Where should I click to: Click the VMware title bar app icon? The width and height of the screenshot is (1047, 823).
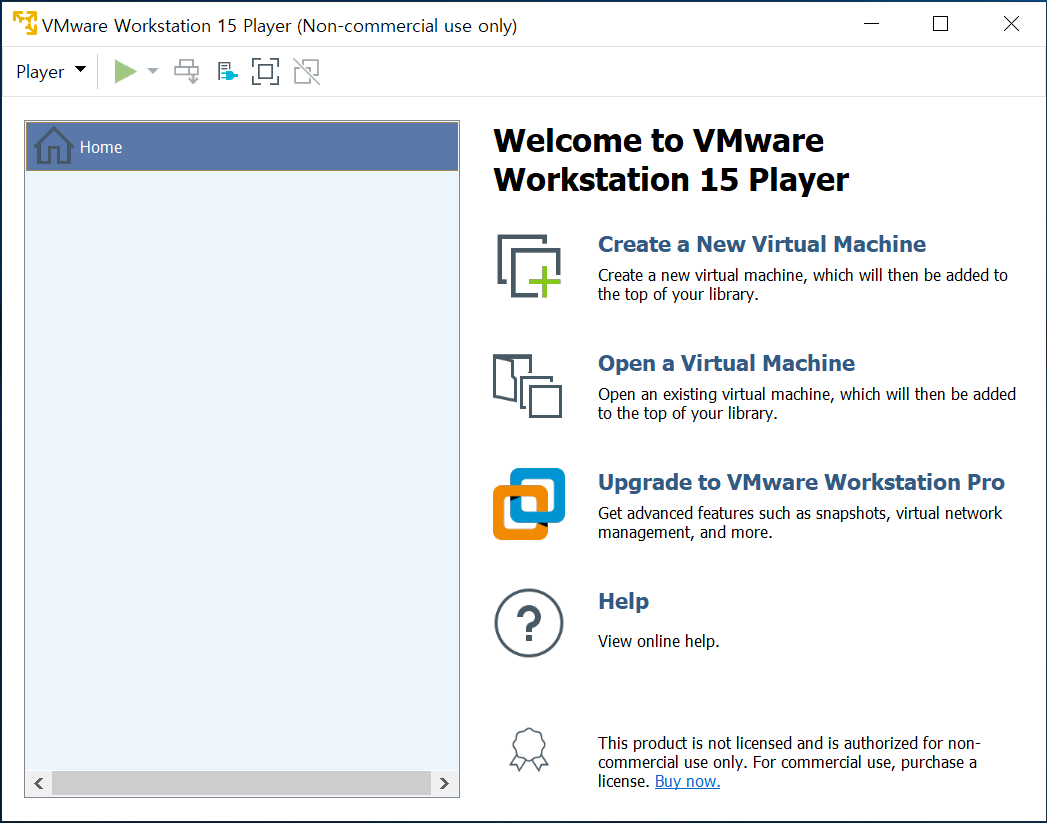pyautogui.click(x=25, y=23)
